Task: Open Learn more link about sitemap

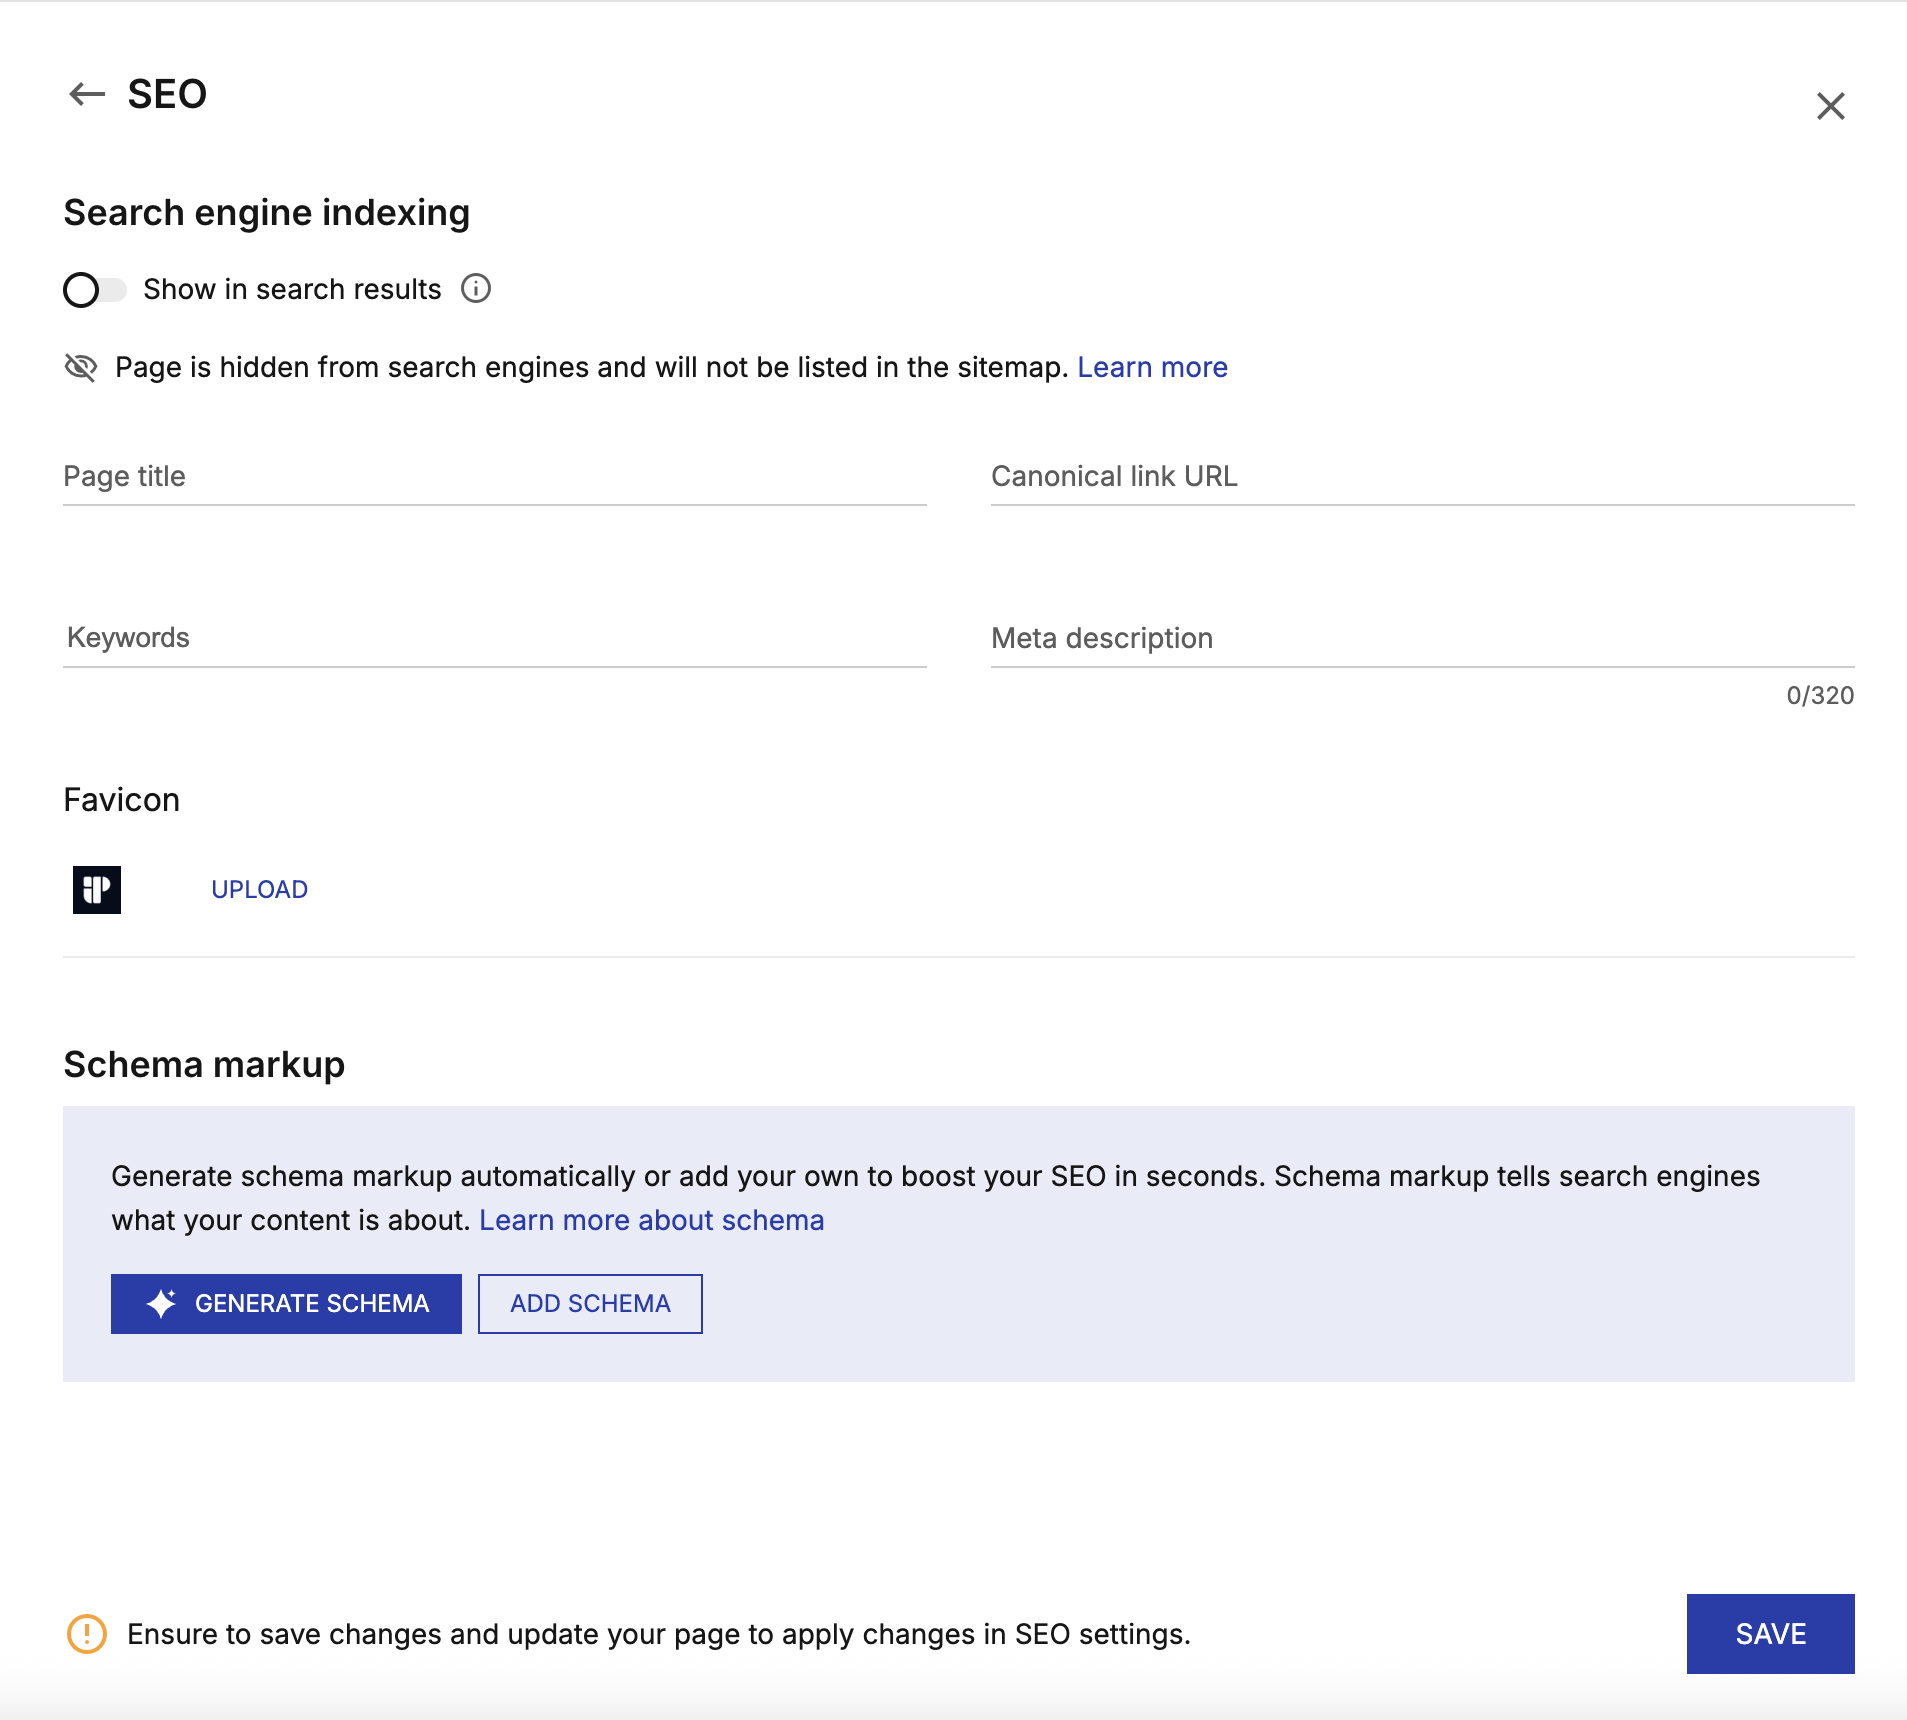Action: (1152, 367)
